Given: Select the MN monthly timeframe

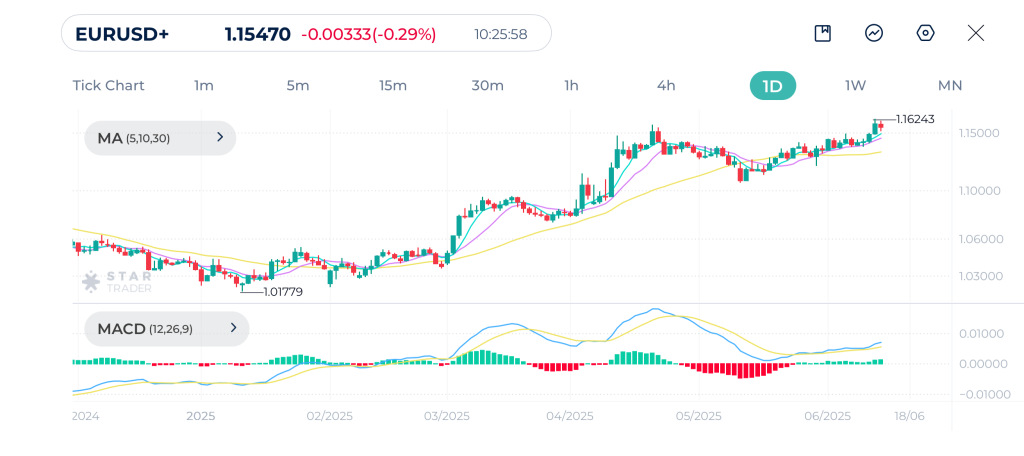Looking at the screenshot, I should 950,85.
